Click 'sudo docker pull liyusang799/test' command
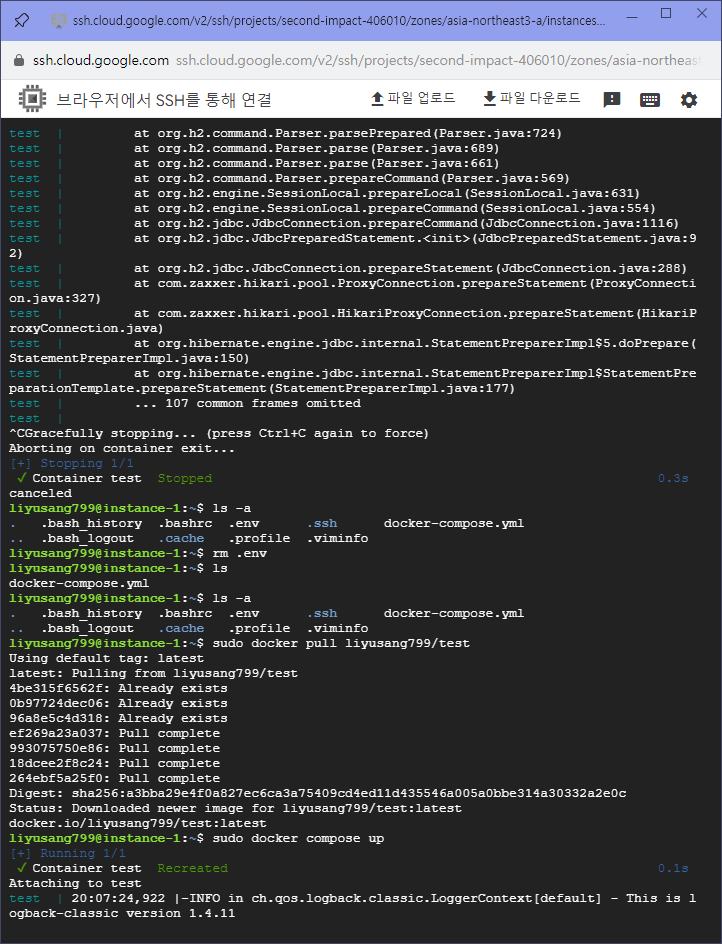The width and height of the screenshot is (722, 944). [341, 644]
